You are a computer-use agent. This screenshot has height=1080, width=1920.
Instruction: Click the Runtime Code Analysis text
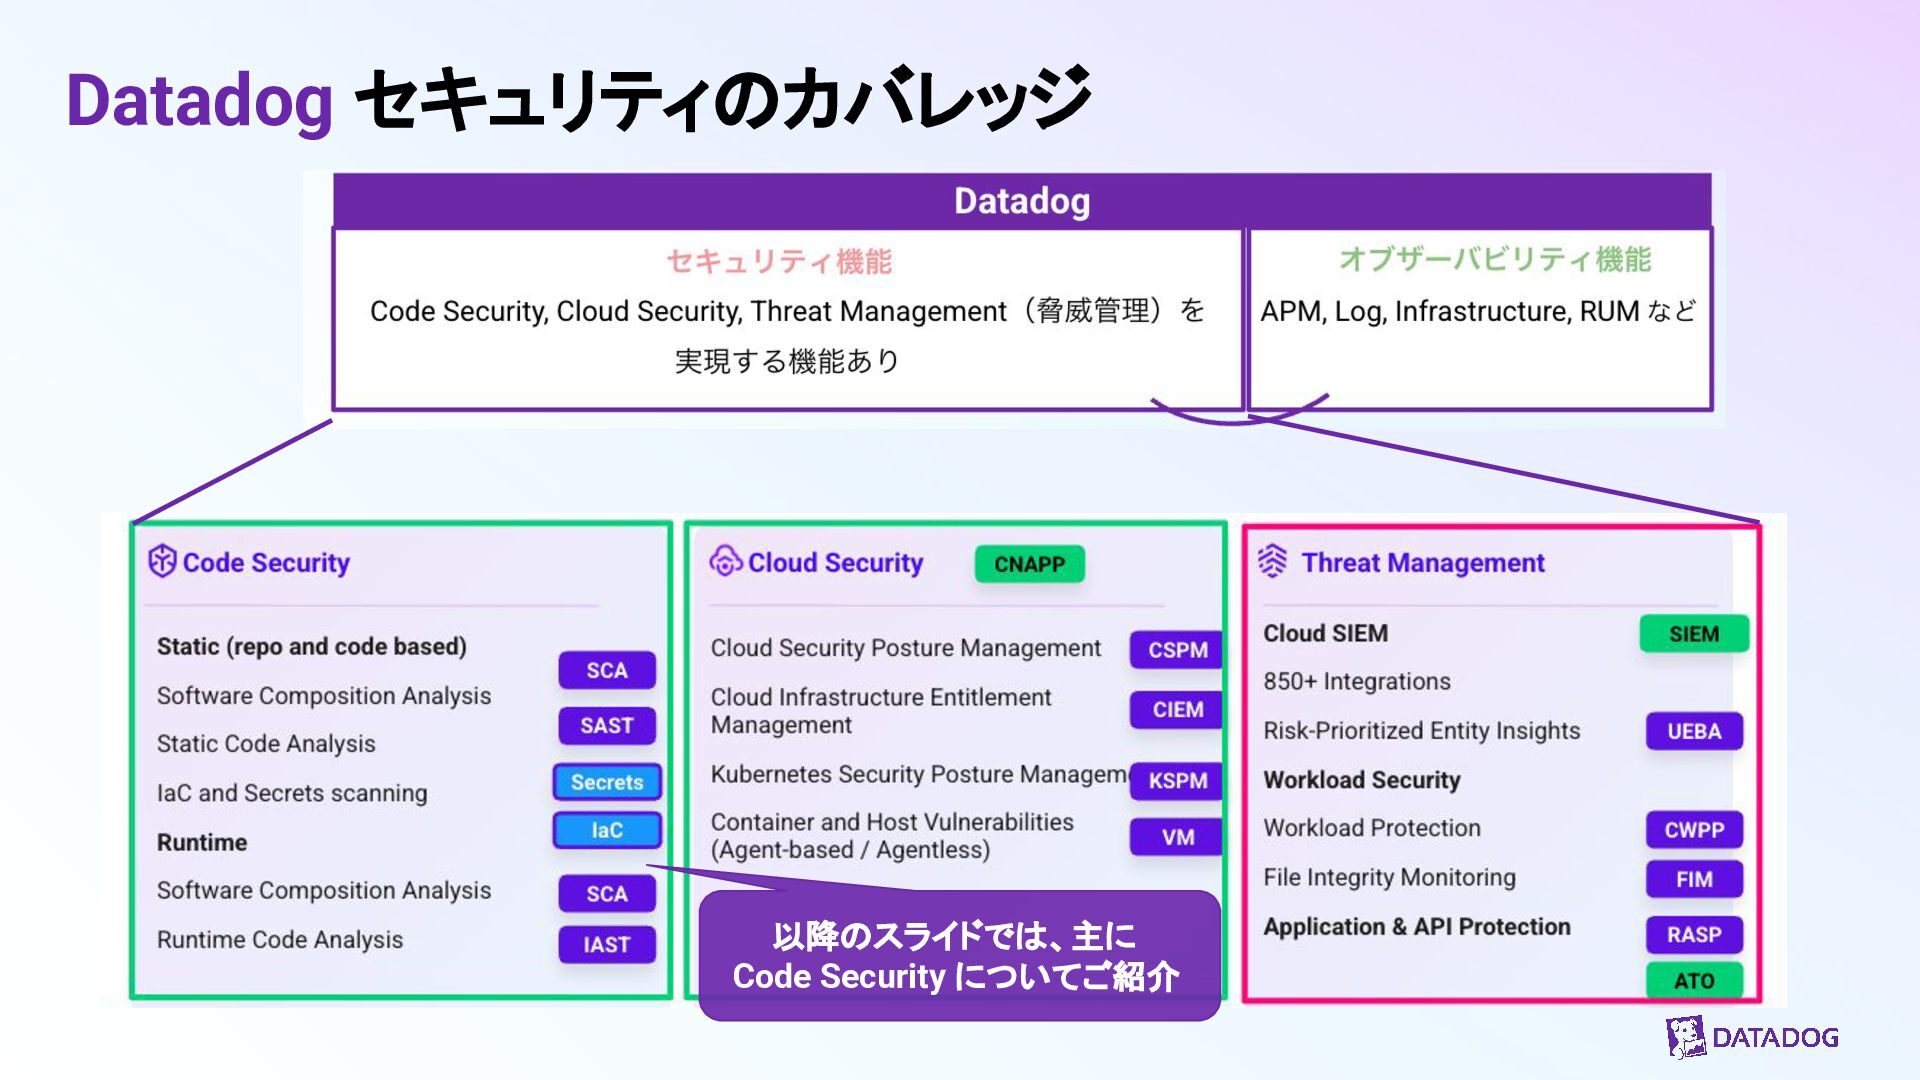tap(280, 940)
